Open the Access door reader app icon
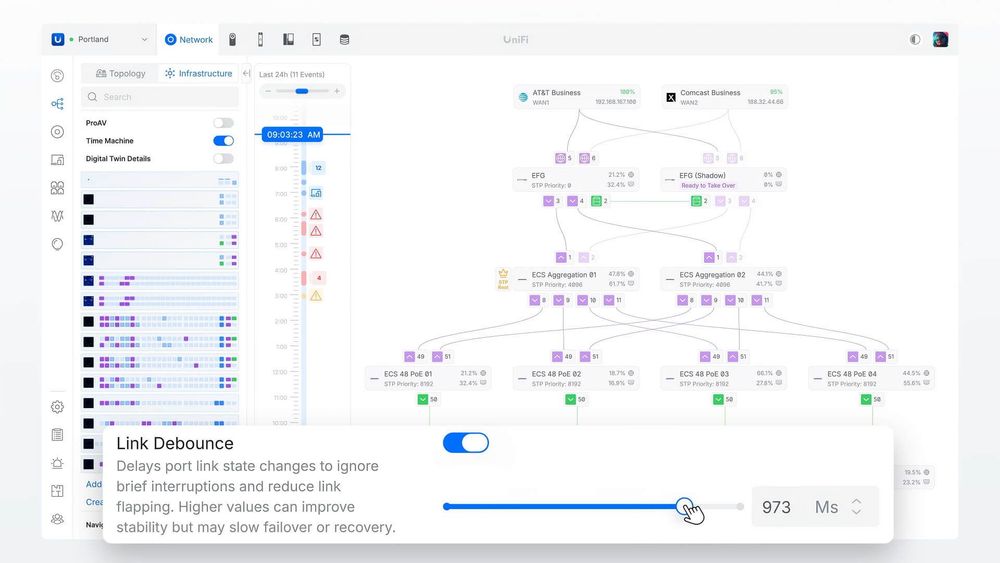Image resolution: width=1000 pixels, height=563 pixels. (x=260, y=40)
